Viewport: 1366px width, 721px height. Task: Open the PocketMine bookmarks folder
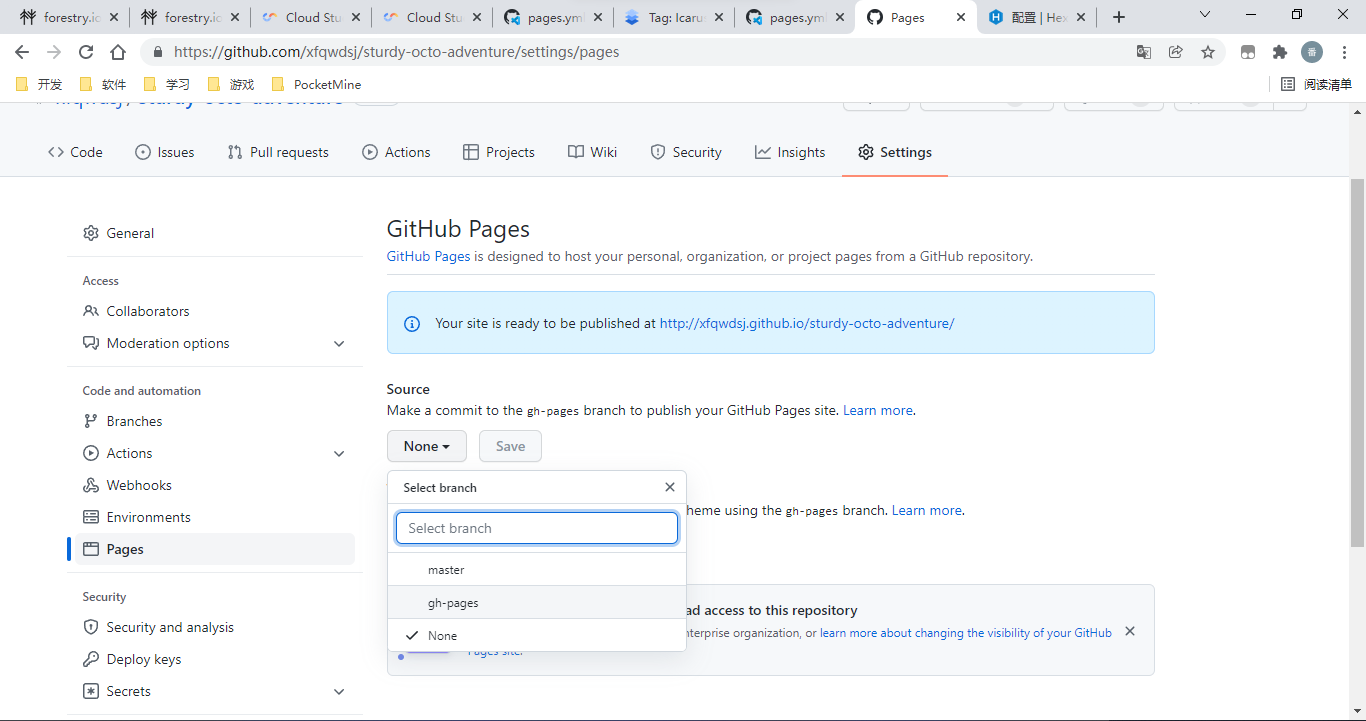click(317, 84)
